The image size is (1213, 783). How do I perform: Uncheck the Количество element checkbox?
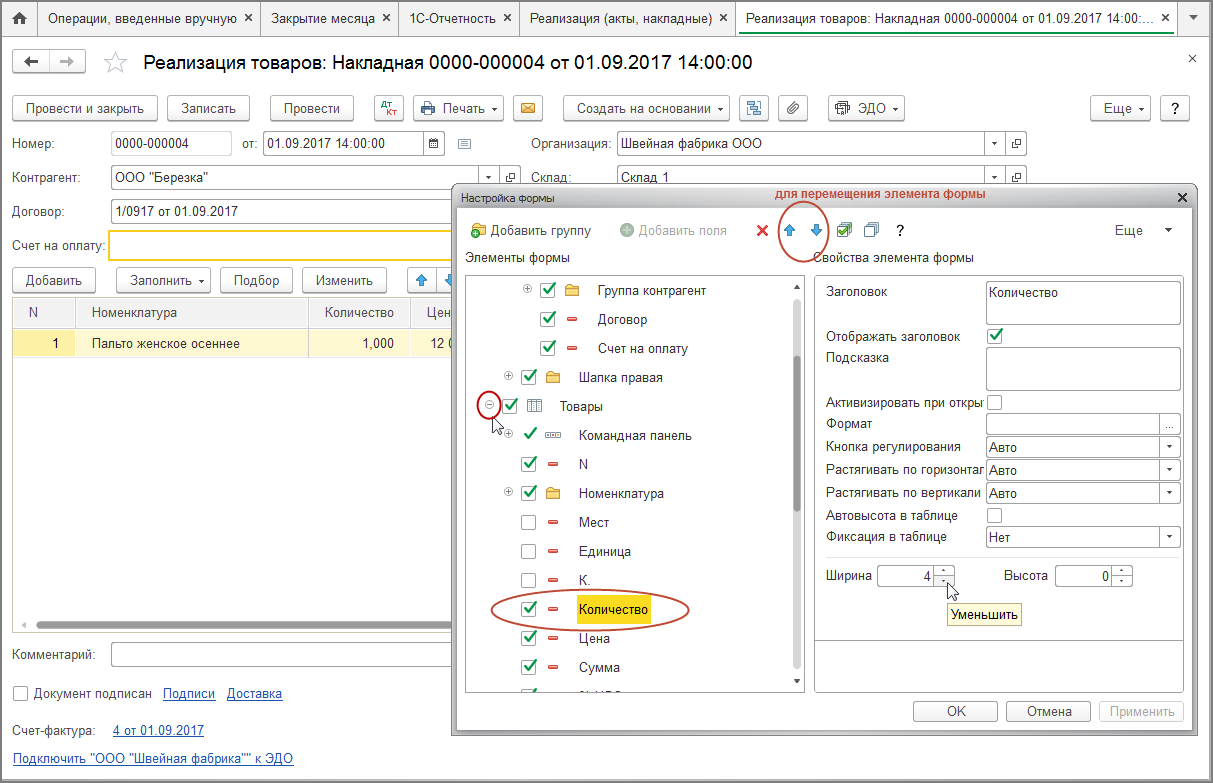[529, 609]
